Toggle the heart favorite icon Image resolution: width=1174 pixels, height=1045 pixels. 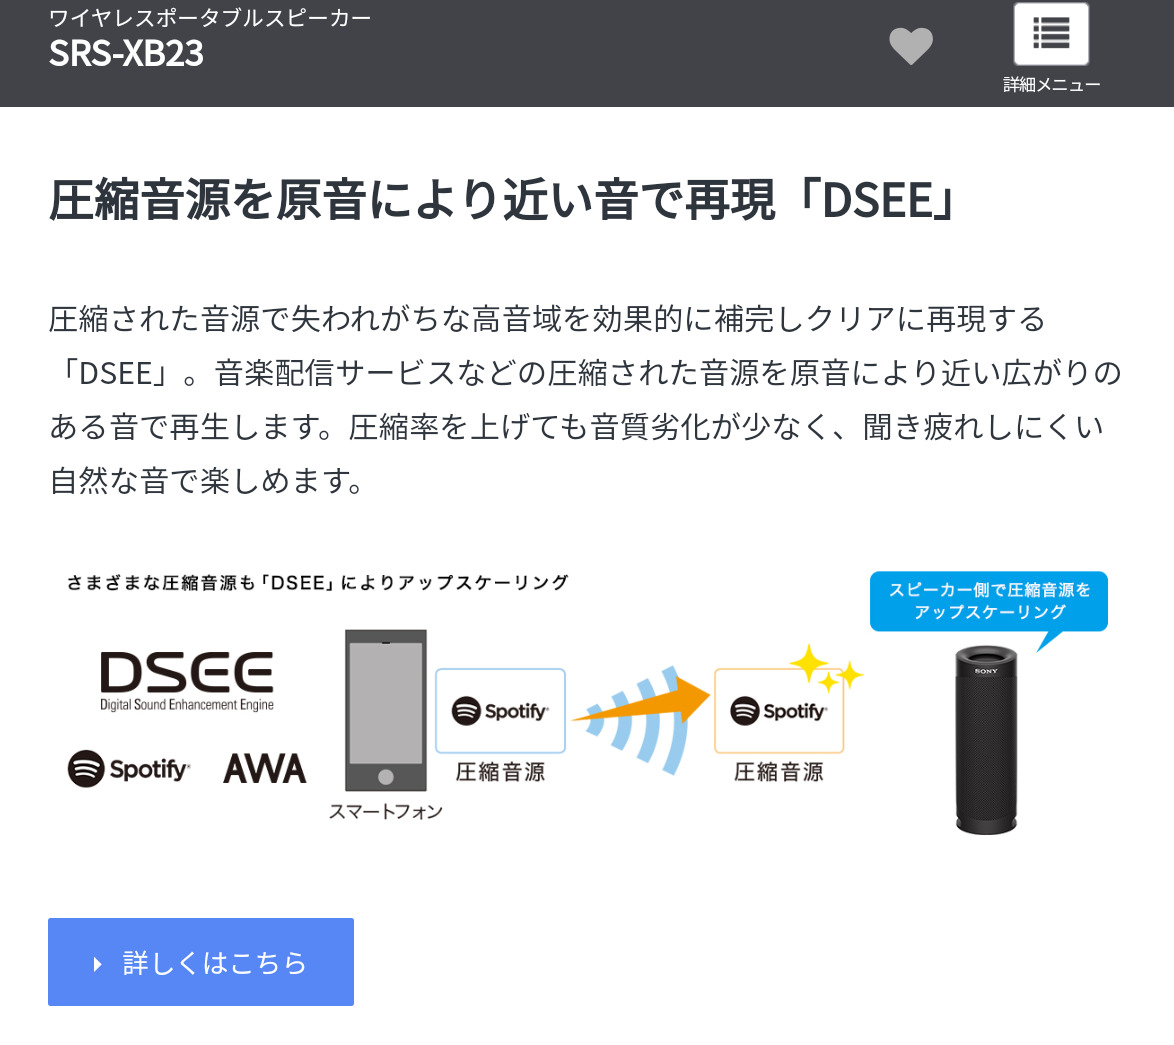pyautogui.click(x=910, y=46)
